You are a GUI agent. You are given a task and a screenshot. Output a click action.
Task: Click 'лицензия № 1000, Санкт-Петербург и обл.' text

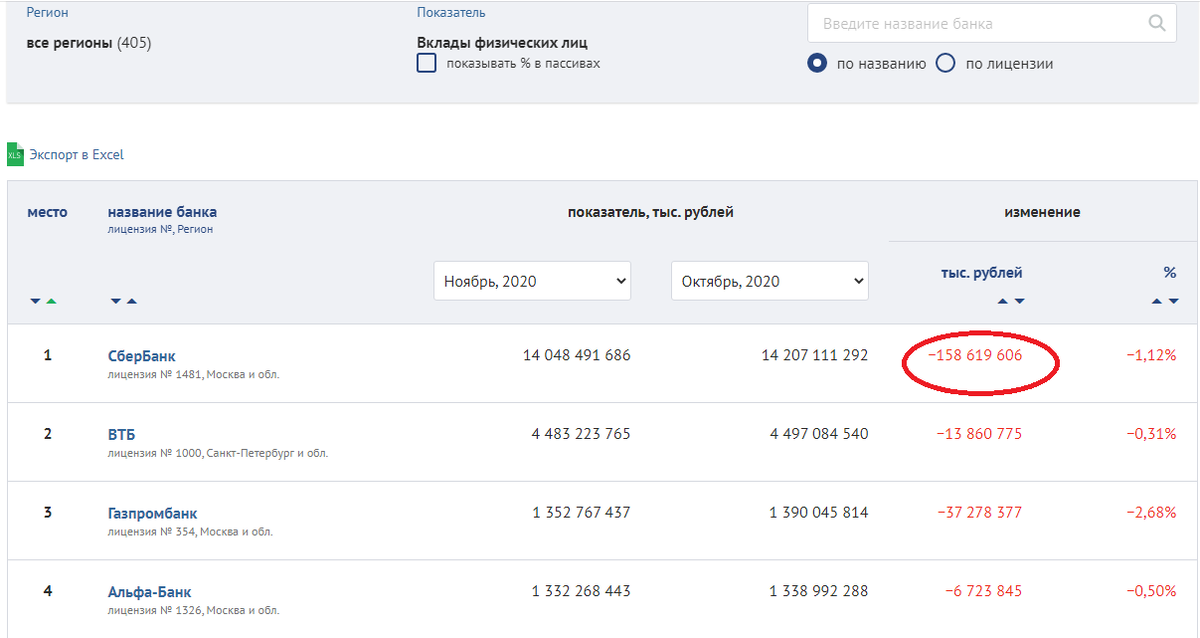218,453
